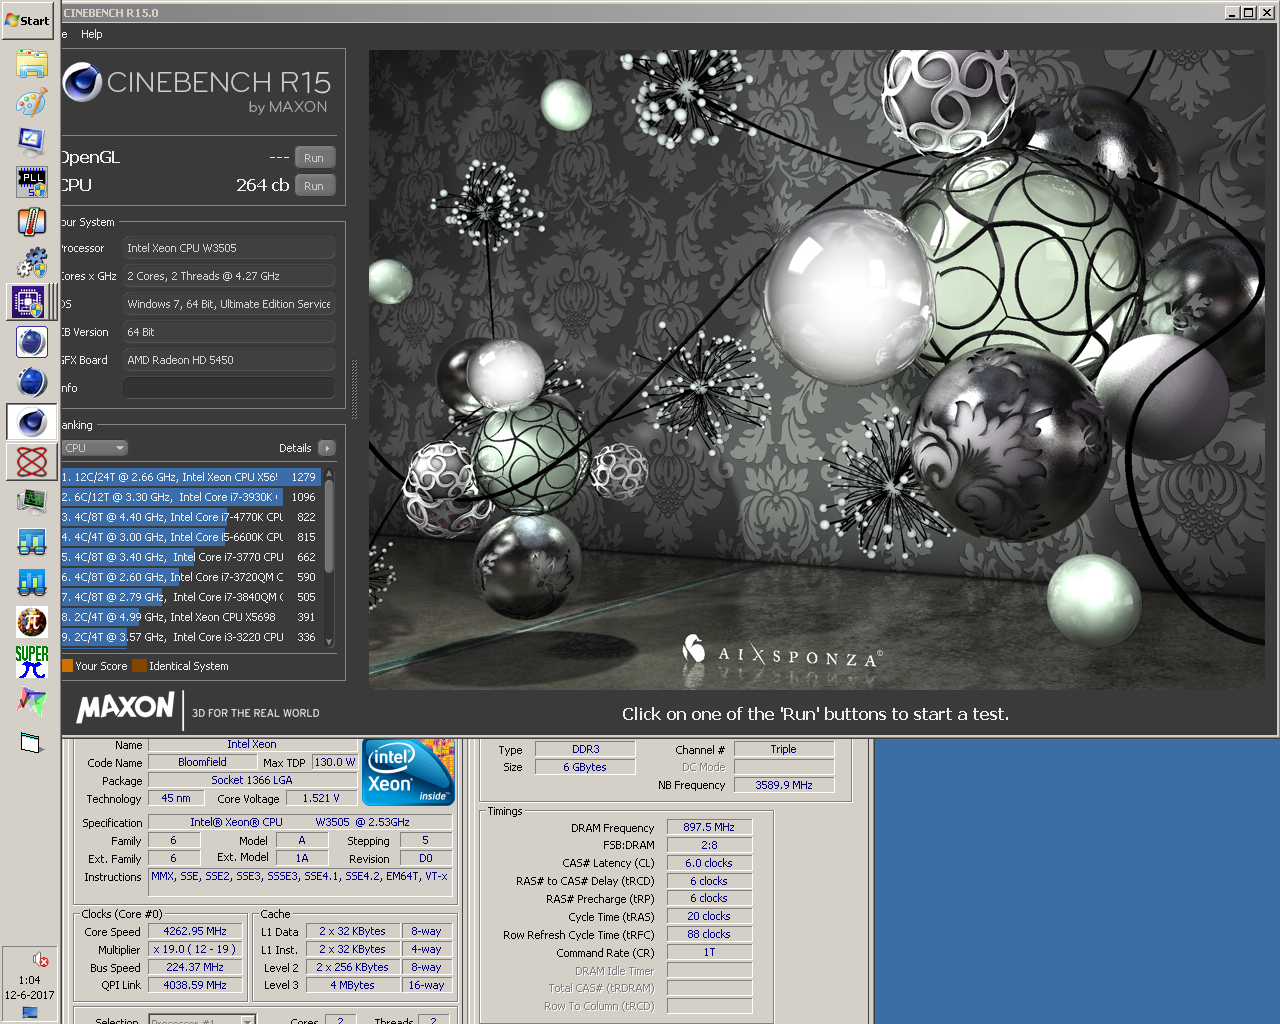Viewport: 1280px width, 1024px height.
Task: Run the OpenGL benchmark
Action: click(x=314, y=158)
